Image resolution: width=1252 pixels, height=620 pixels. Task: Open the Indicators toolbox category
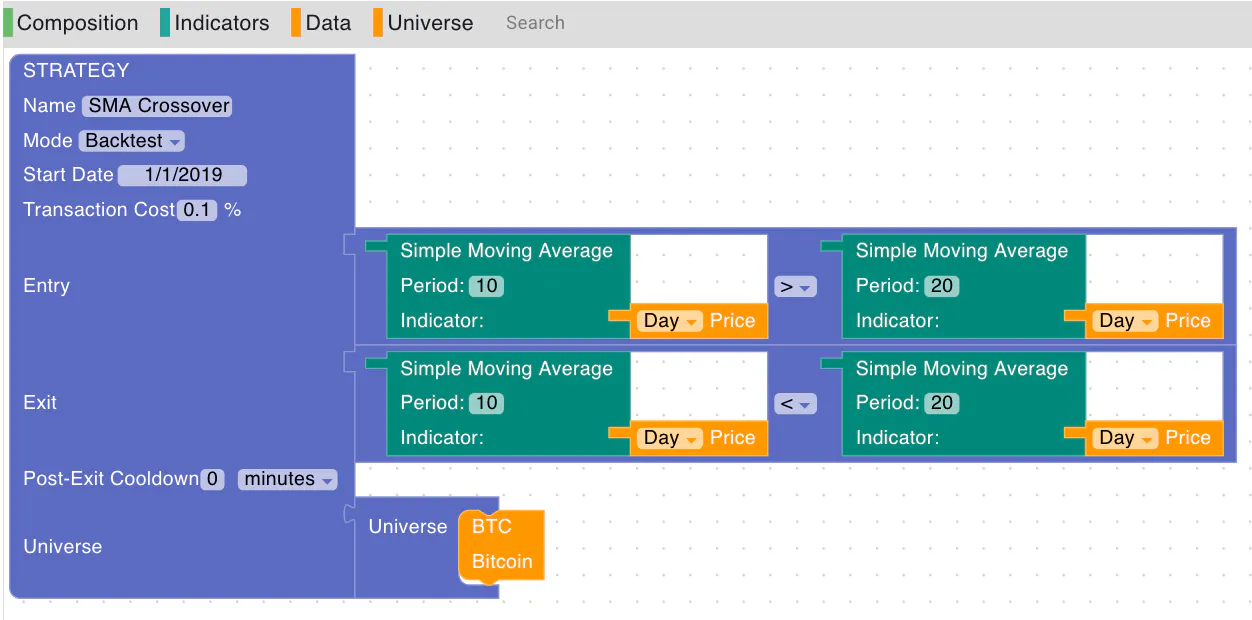coord(215,23)
